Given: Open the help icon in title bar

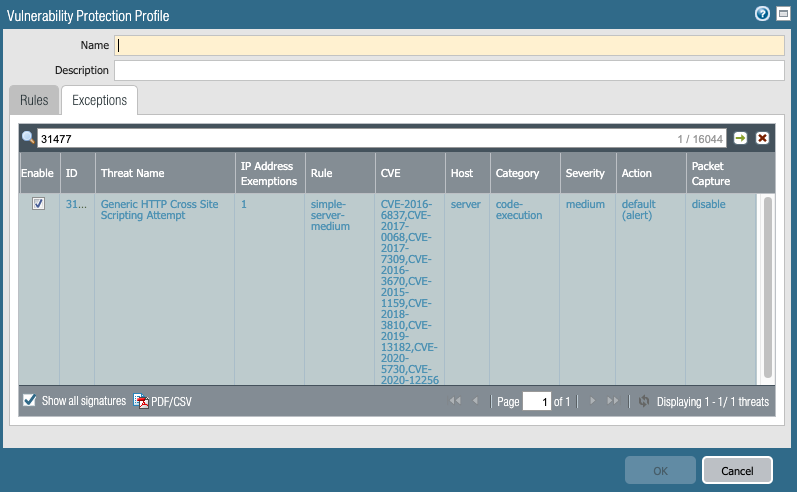Looking at the screenshot, I should click(x=763, y=14).
